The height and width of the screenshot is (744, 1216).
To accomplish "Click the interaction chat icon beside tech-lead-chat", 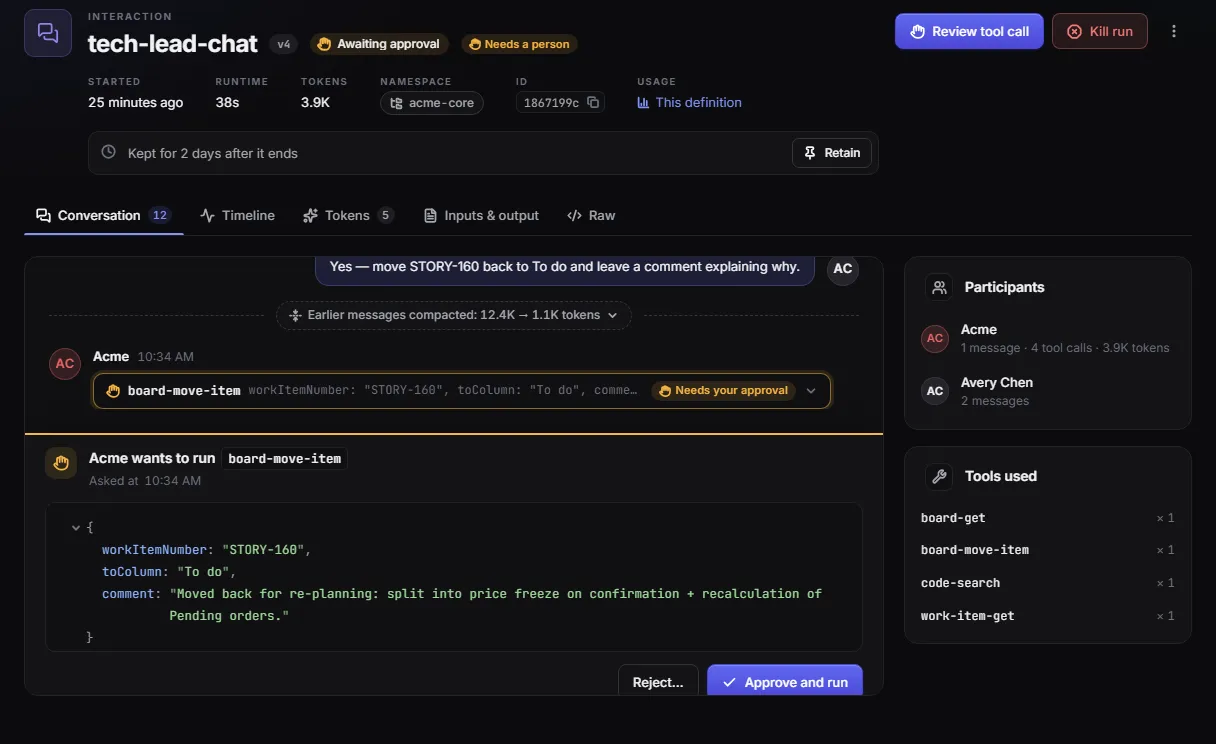I will click(x=48, y=33).
